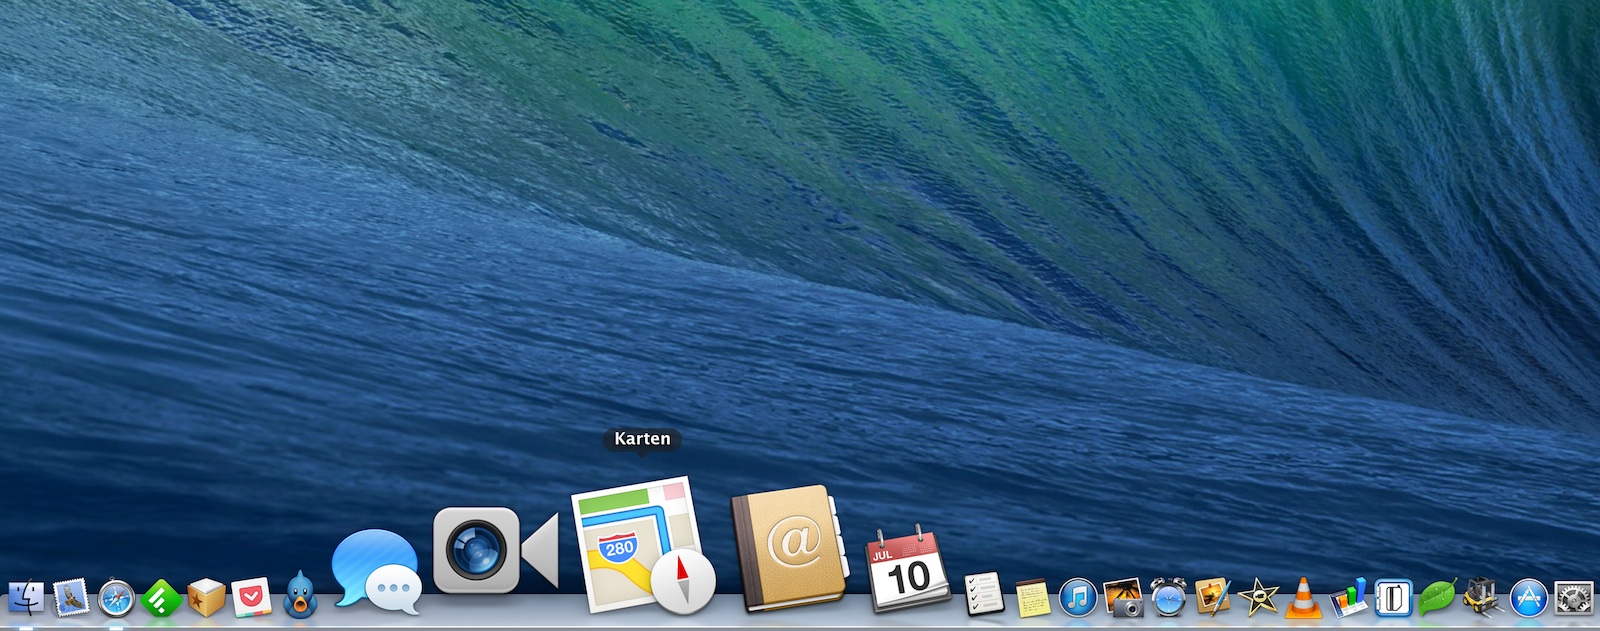This screenshot has width=1600, height=631.
Task: Open iTunes music note icon
Action: pos(1078,598)
